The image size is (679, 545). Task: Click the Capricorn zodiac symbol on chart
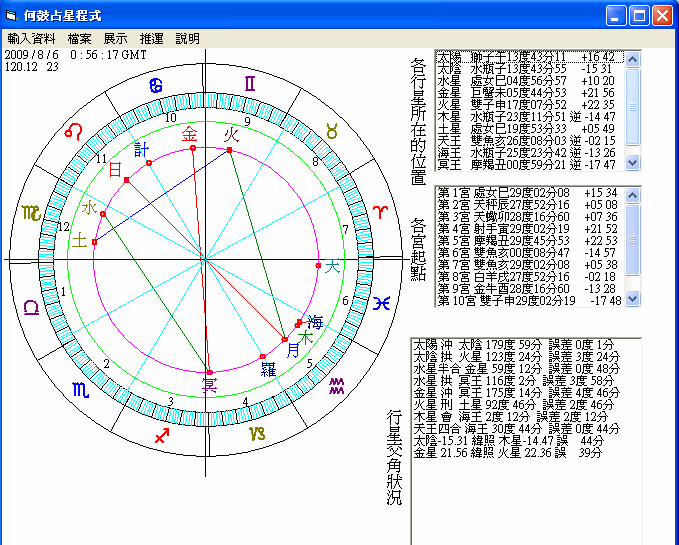click(x=257, y=433)
